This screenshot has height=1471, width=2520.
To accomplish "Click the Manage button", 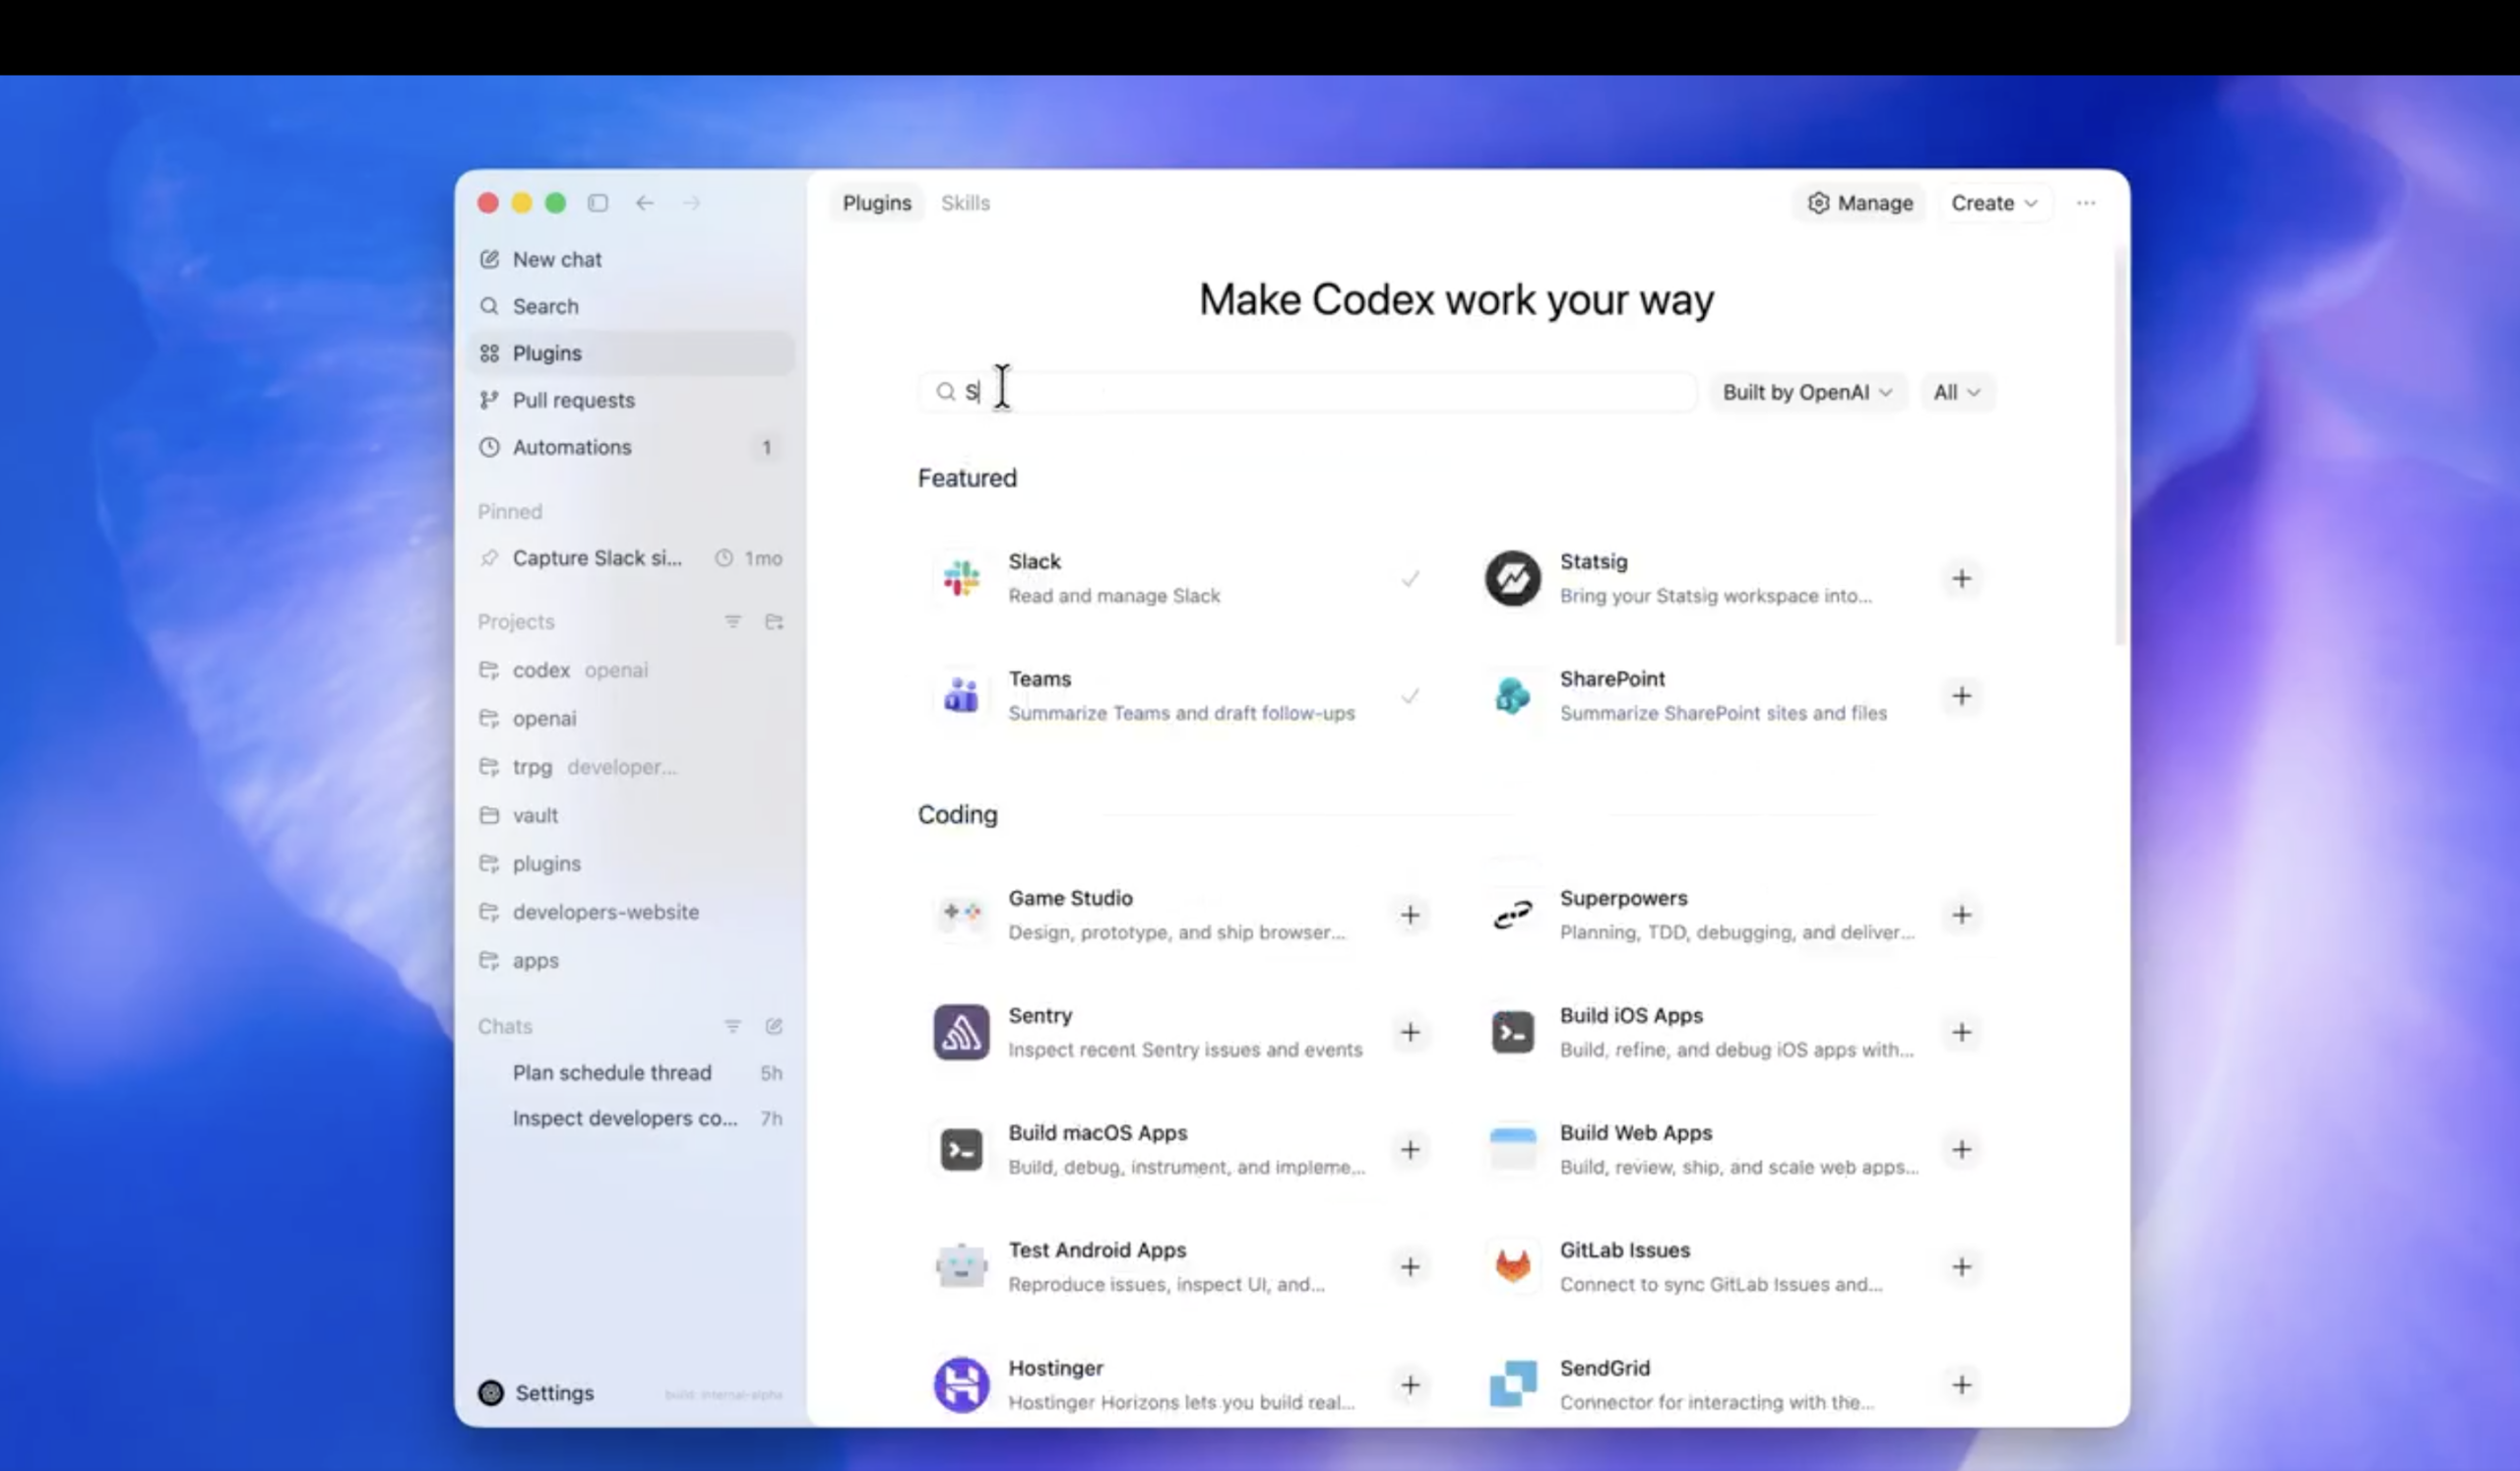I will (1859, 203).
